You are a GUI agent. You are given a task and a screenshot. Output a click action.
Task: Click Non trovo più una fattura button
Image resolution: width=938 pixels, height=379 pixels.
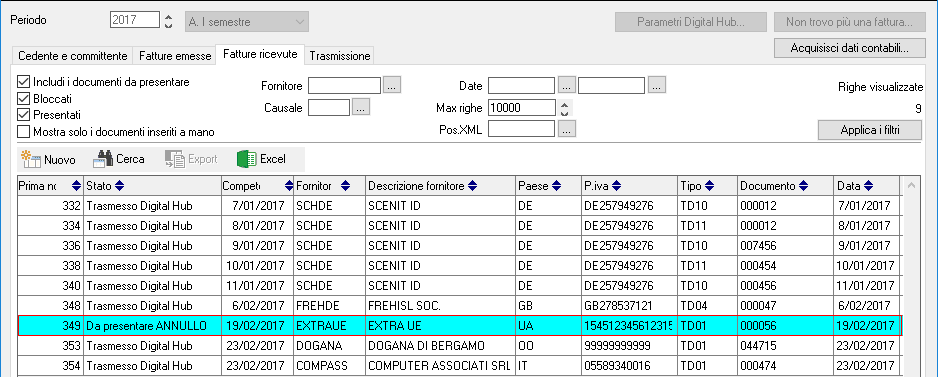coord(849,22)
